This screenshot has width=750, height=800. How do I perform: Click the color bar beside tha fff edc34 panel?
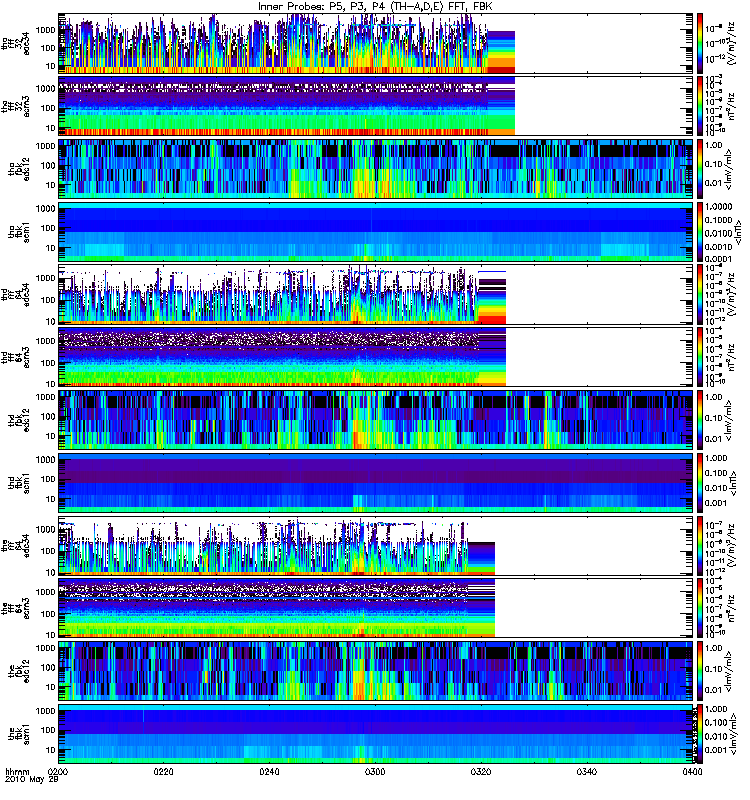click(x=700, y=43)
